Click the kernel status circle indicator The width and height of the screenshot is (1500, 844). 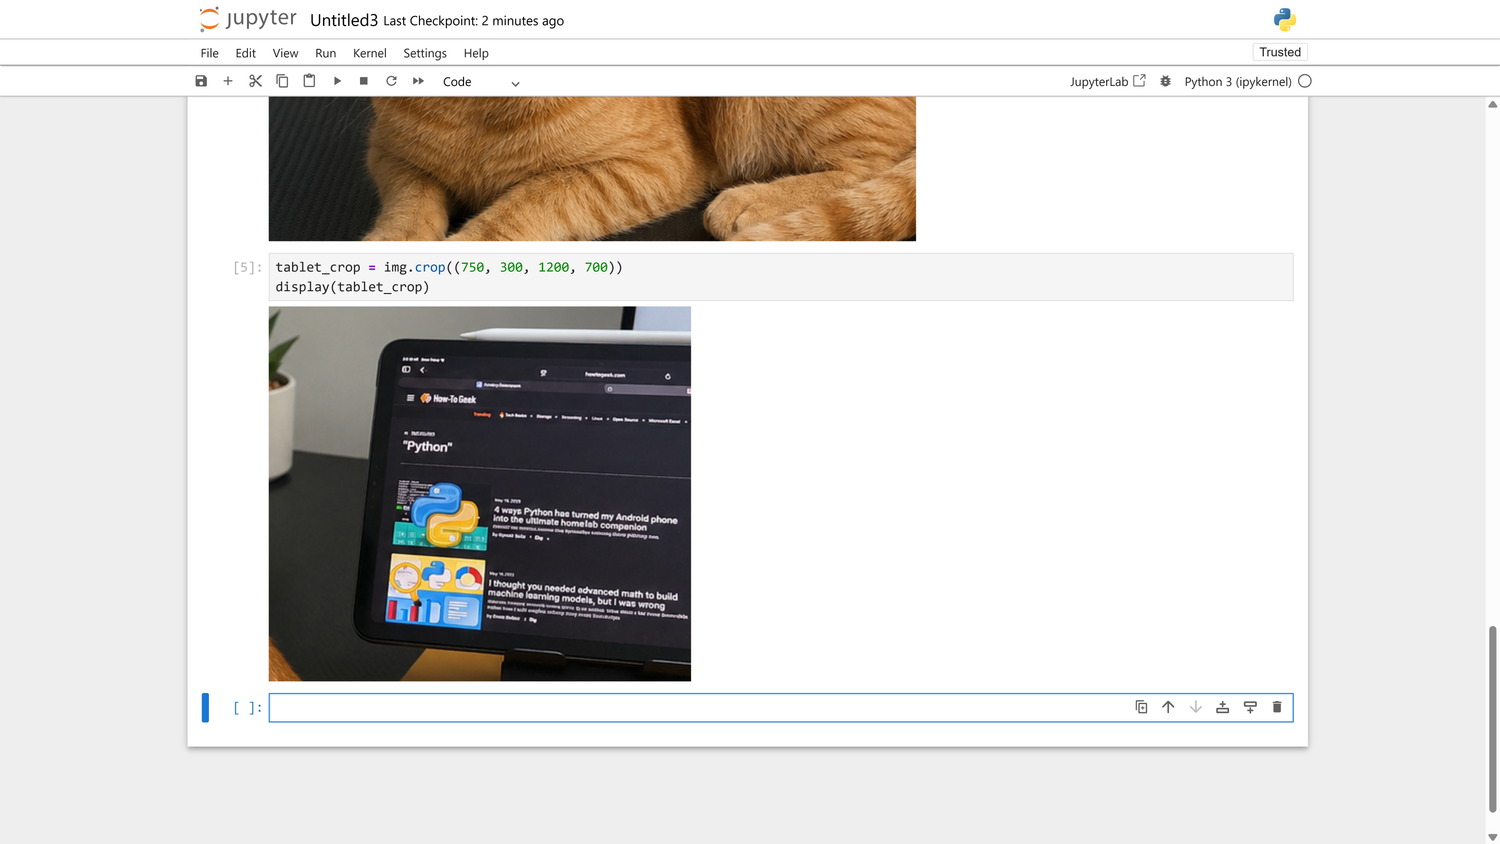coord(1305,81)
